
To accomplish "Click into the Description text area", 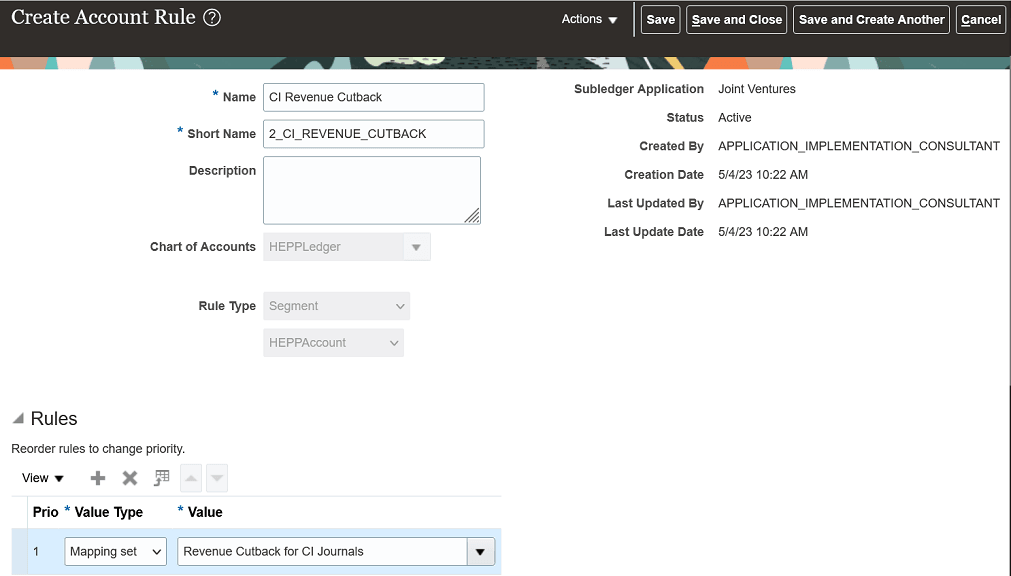I will tap(371, 190).
